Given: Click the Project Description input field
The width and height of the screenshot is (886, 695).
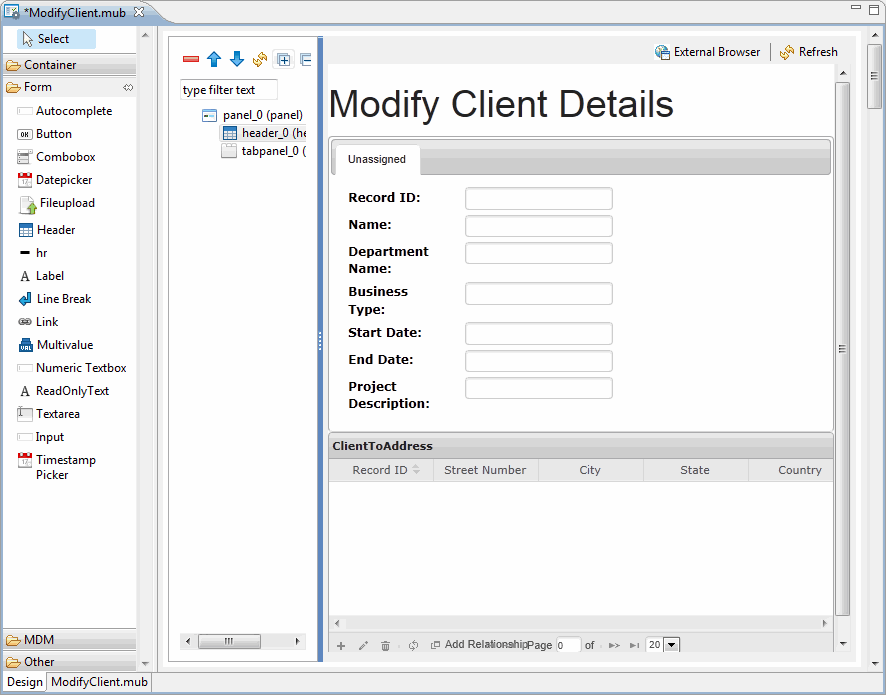Looking at the screenshot, I should point(538,388).
